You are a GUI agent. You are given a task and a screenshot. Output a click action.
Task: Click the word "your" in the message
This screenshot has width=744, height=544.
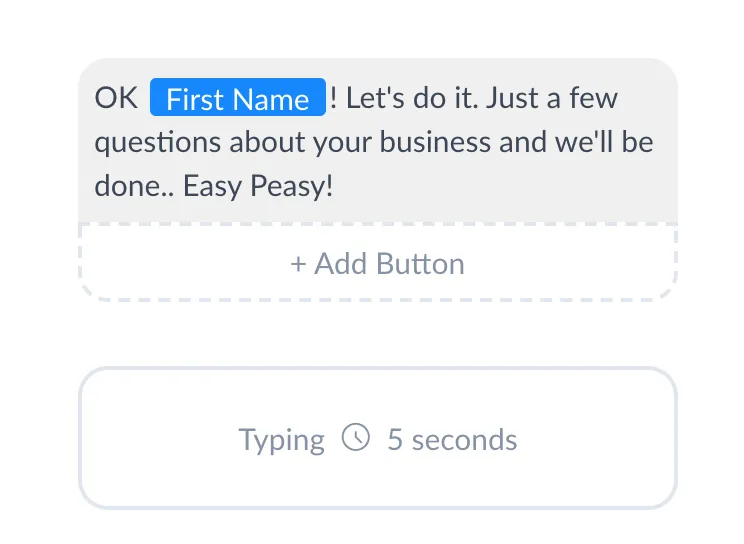[x=342, y=143]
